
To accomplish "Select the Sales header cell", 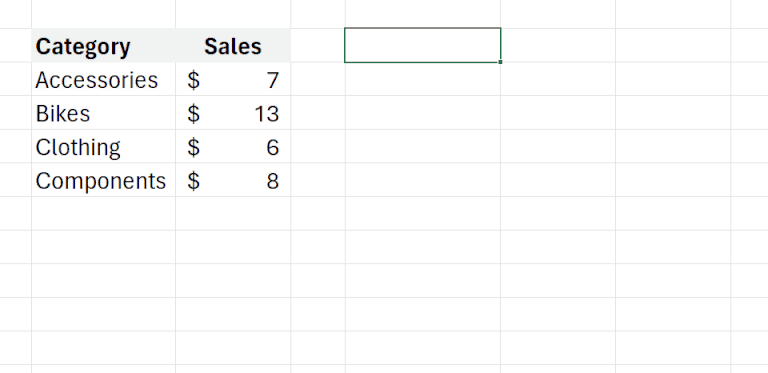I will click(x=233, y=46).
